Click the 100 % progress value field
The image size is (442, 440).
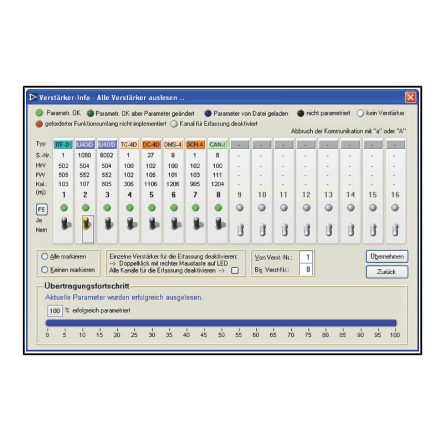coord(55,311)
